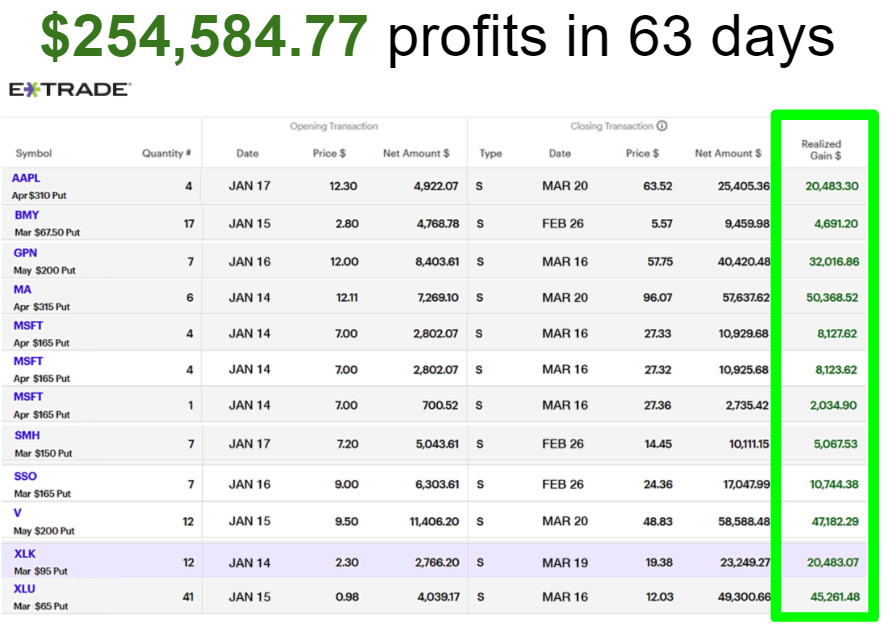Click the info icon beside Closing Transaction
The image size is (882, 624).
(662, 127)
